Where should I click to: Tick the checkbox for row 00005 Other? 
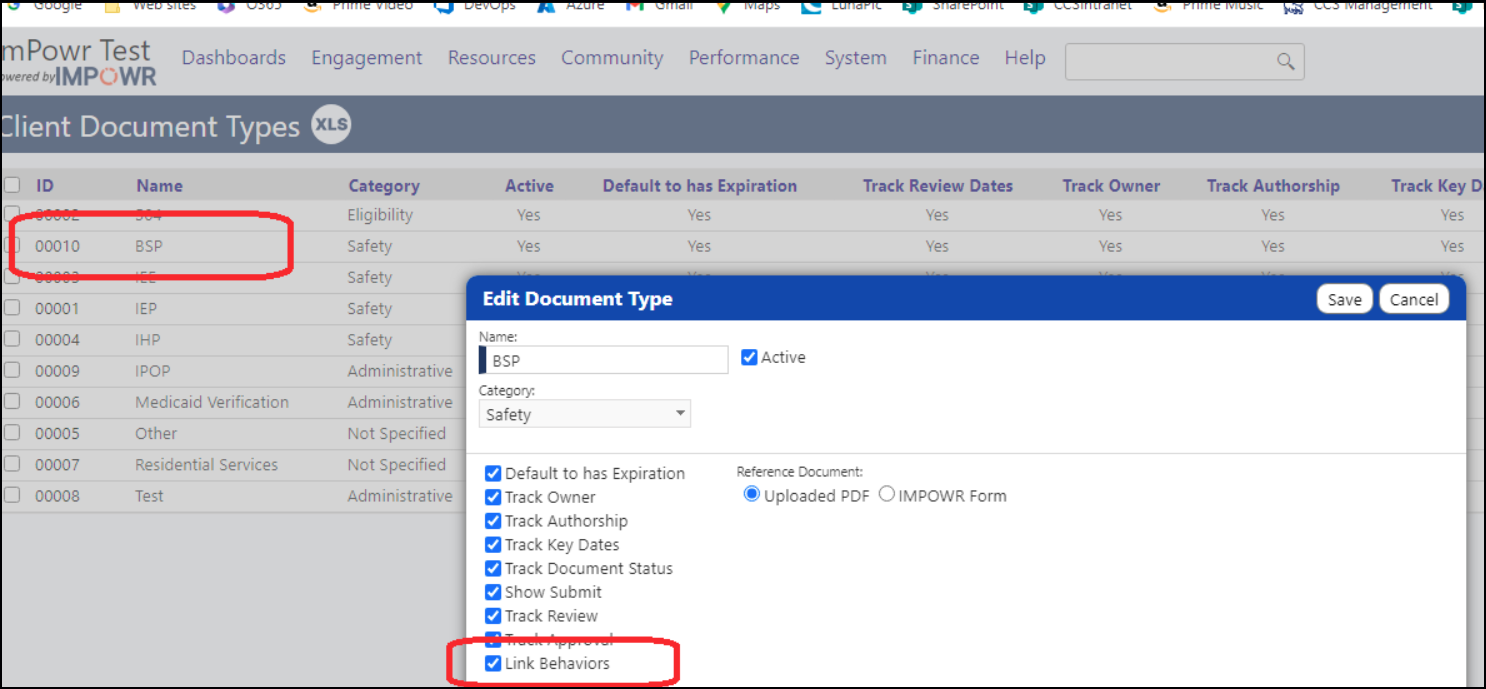12,433
